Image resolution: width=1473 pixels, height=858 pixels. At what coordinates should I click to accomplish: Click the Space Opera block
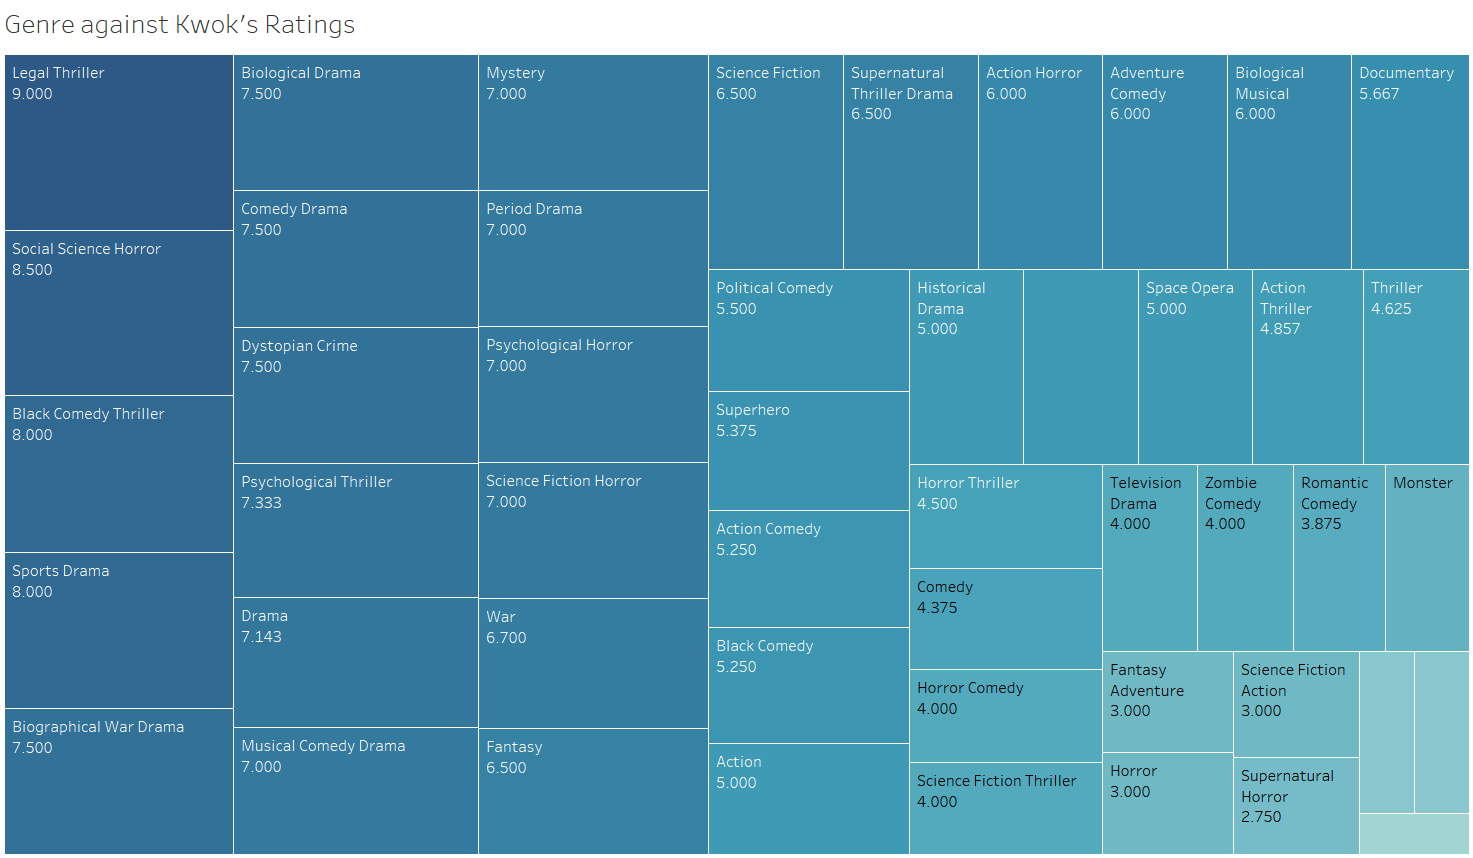click(x=1195, y=366)
